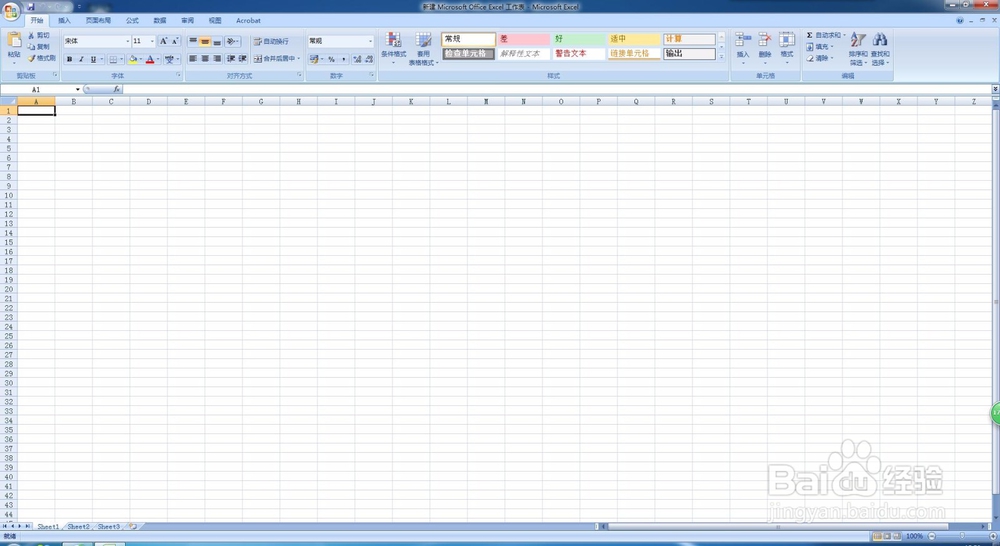The width and height of the screenshot is (1000, 546).
Task: Open Font group dialog launcher
Action: coord(178,75)
